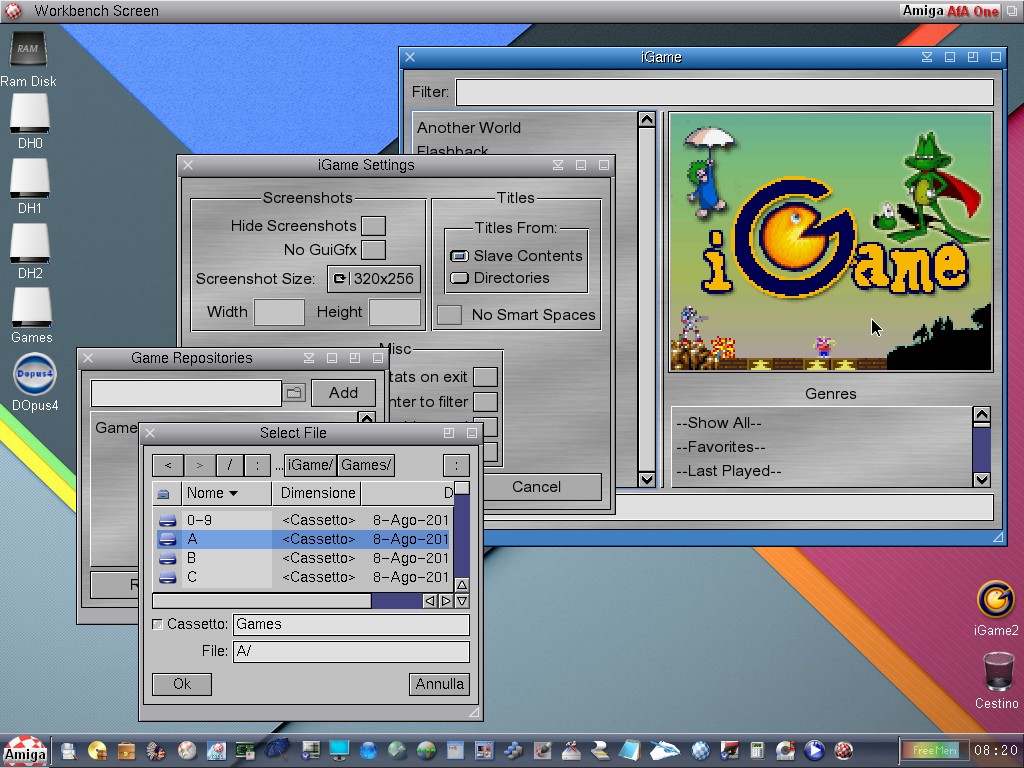The height and width of the screenshot is (768, 1024).
Task: Click the folder browse icon beside Add
Action: (x=293, y=393)
